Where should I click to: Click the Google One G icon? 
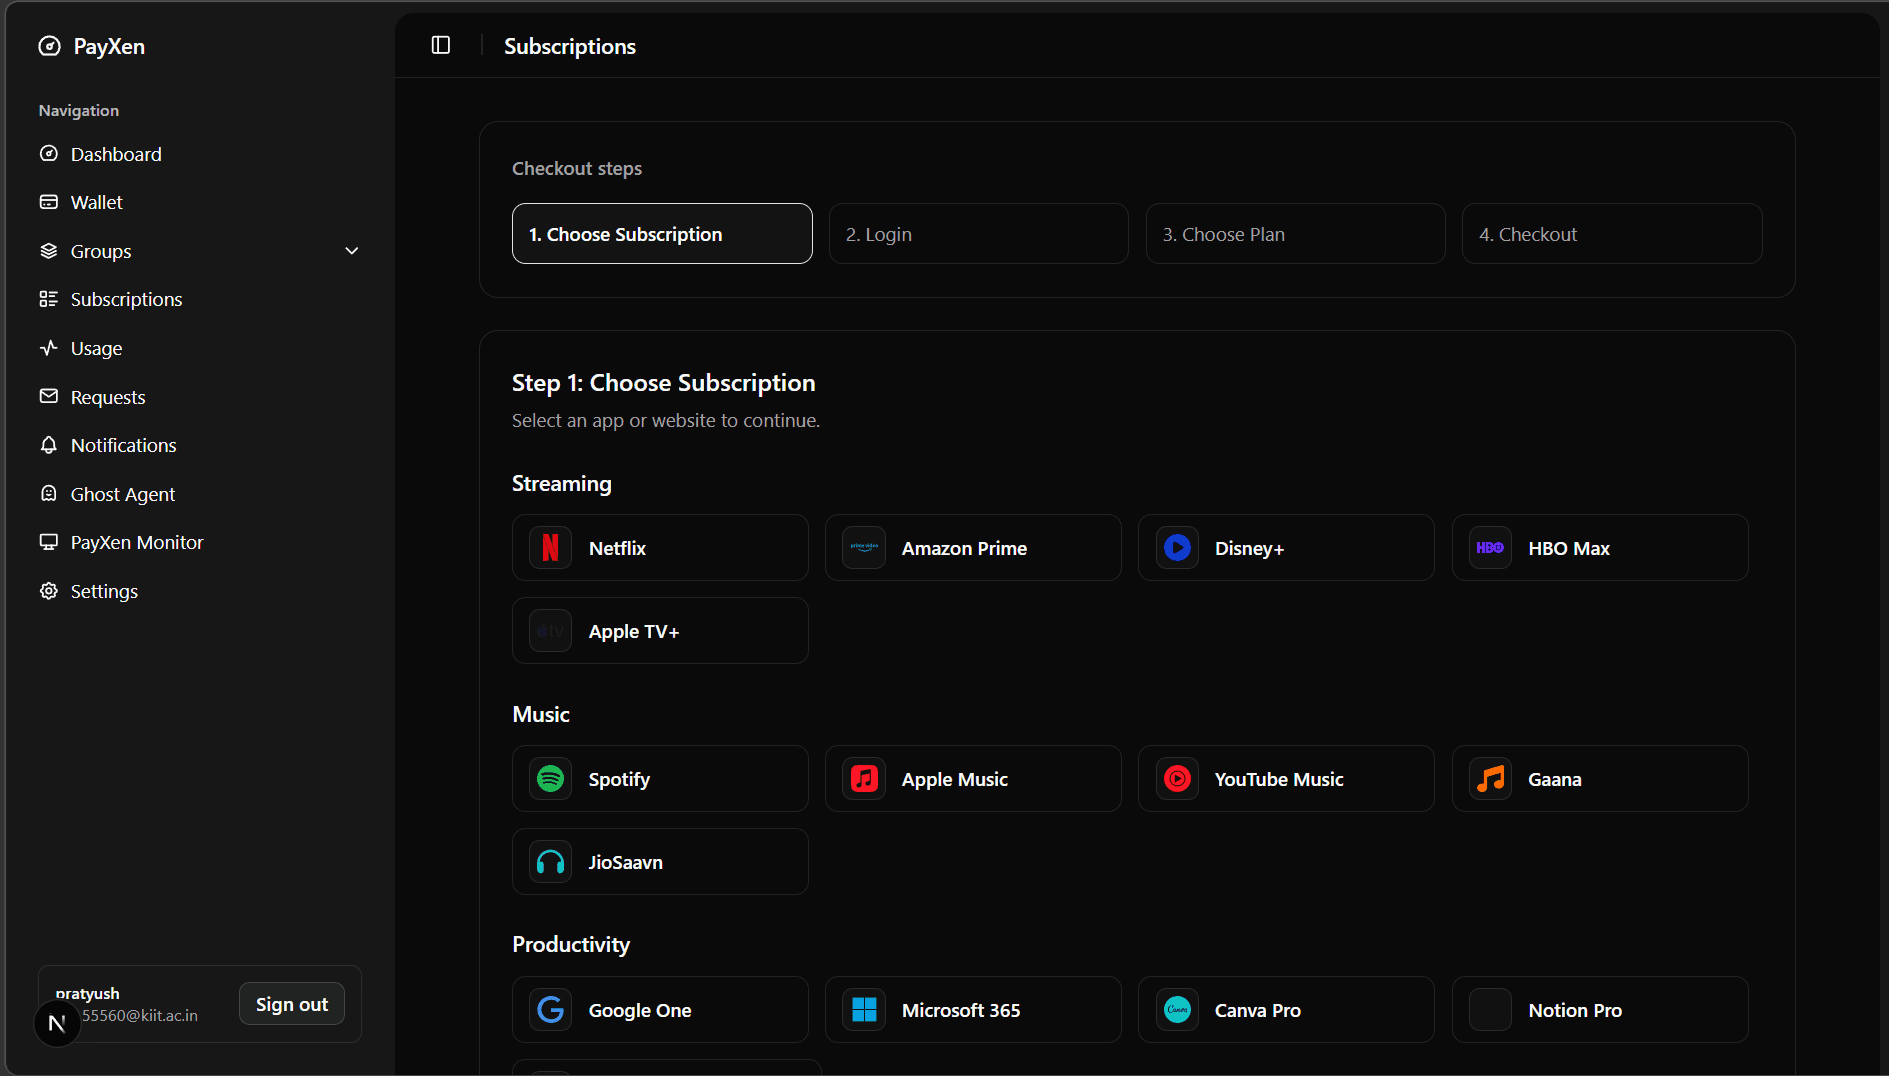(x=550, y=1010)
